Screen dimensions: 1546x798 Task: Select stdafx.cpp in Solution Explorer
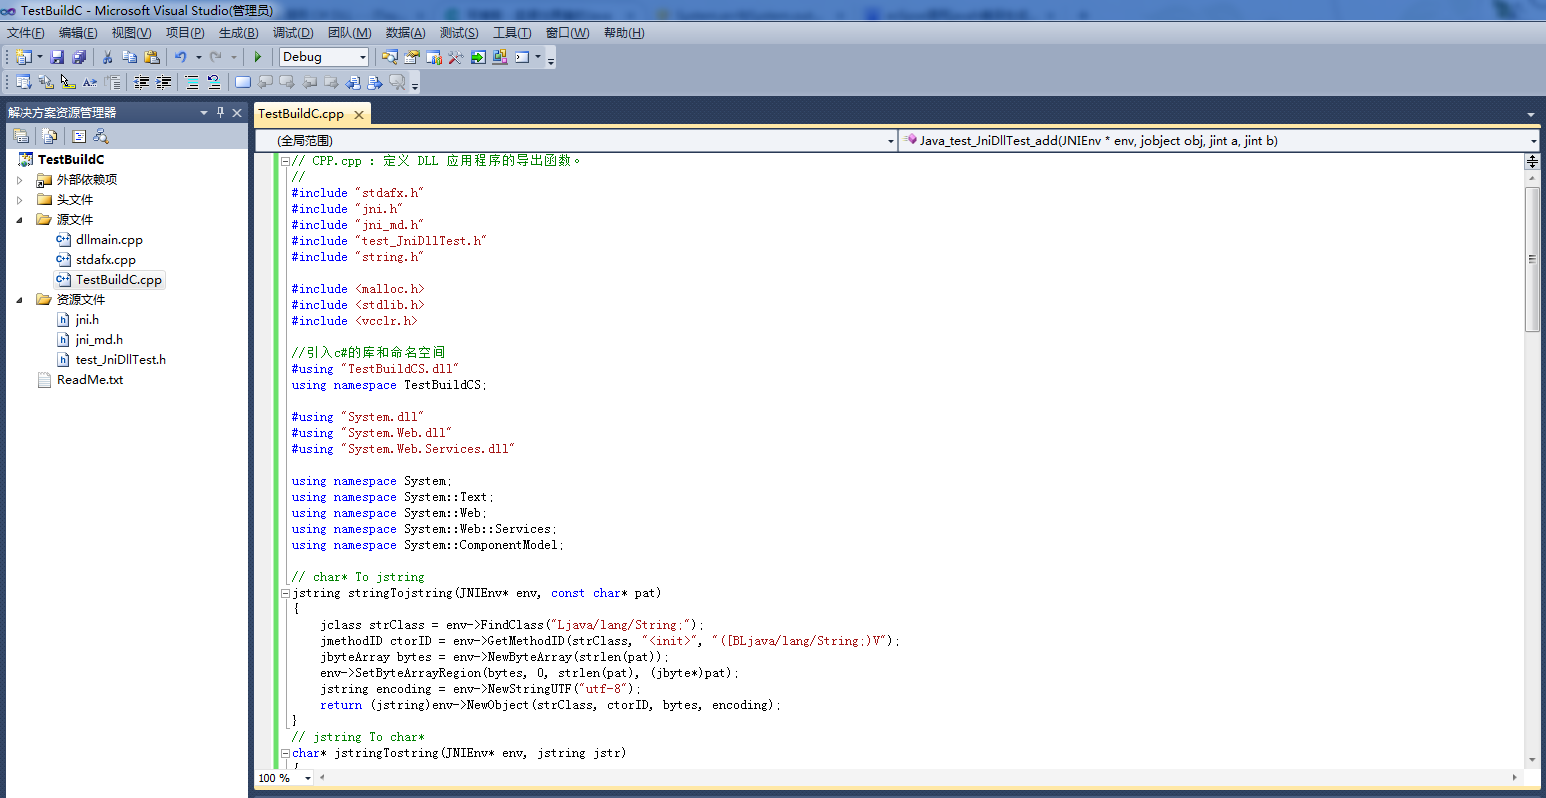(x=106, y=260)
